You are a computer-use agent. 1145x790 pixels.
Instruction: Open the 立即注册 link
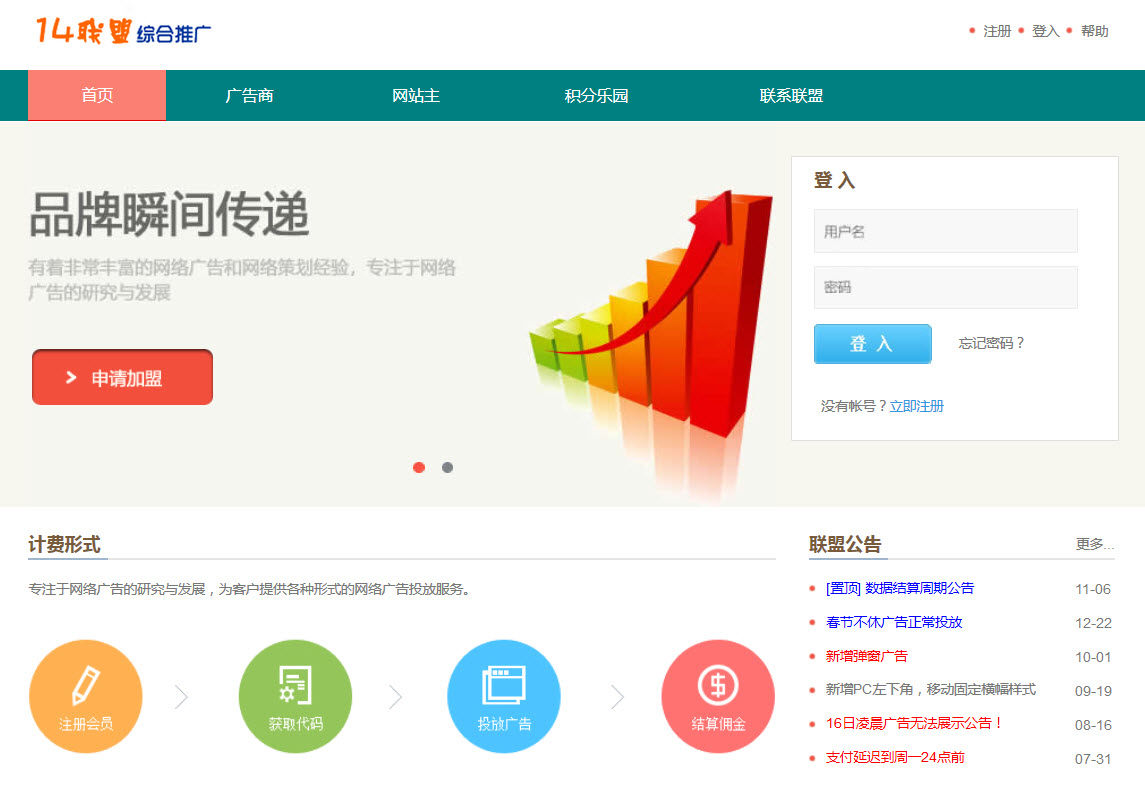(x=916, y=406)
